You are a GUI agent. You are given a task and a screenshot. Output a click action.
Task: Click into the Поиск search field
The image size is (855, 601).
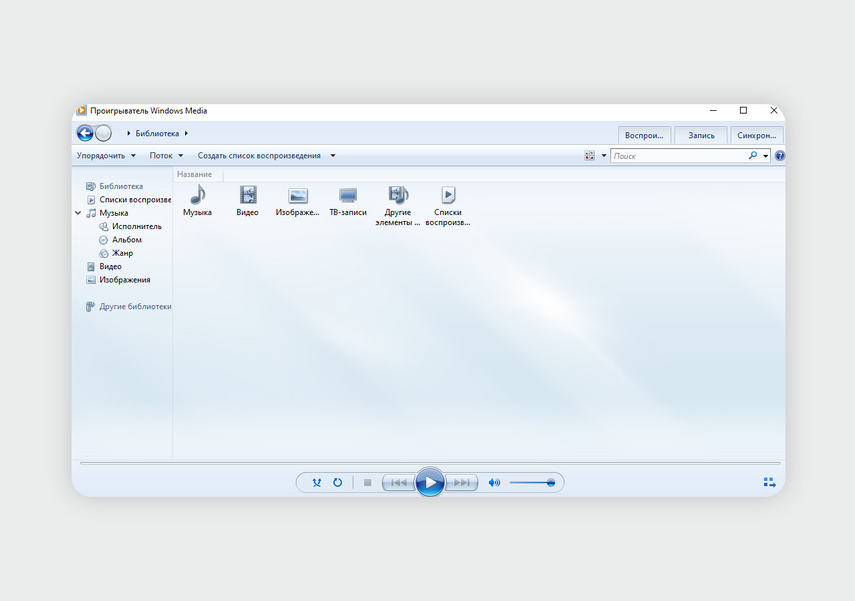pyautogui.click(x=679, y=156)
